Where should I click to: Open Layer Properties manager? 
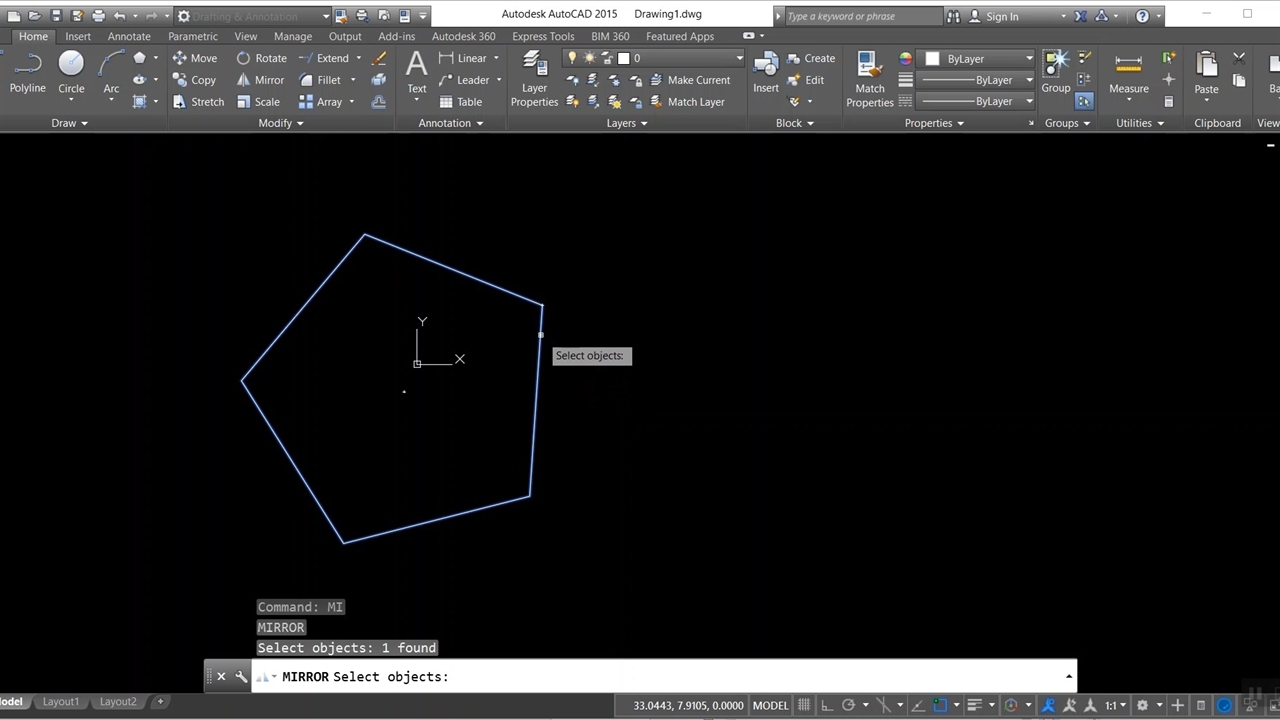tap(534, 78)
